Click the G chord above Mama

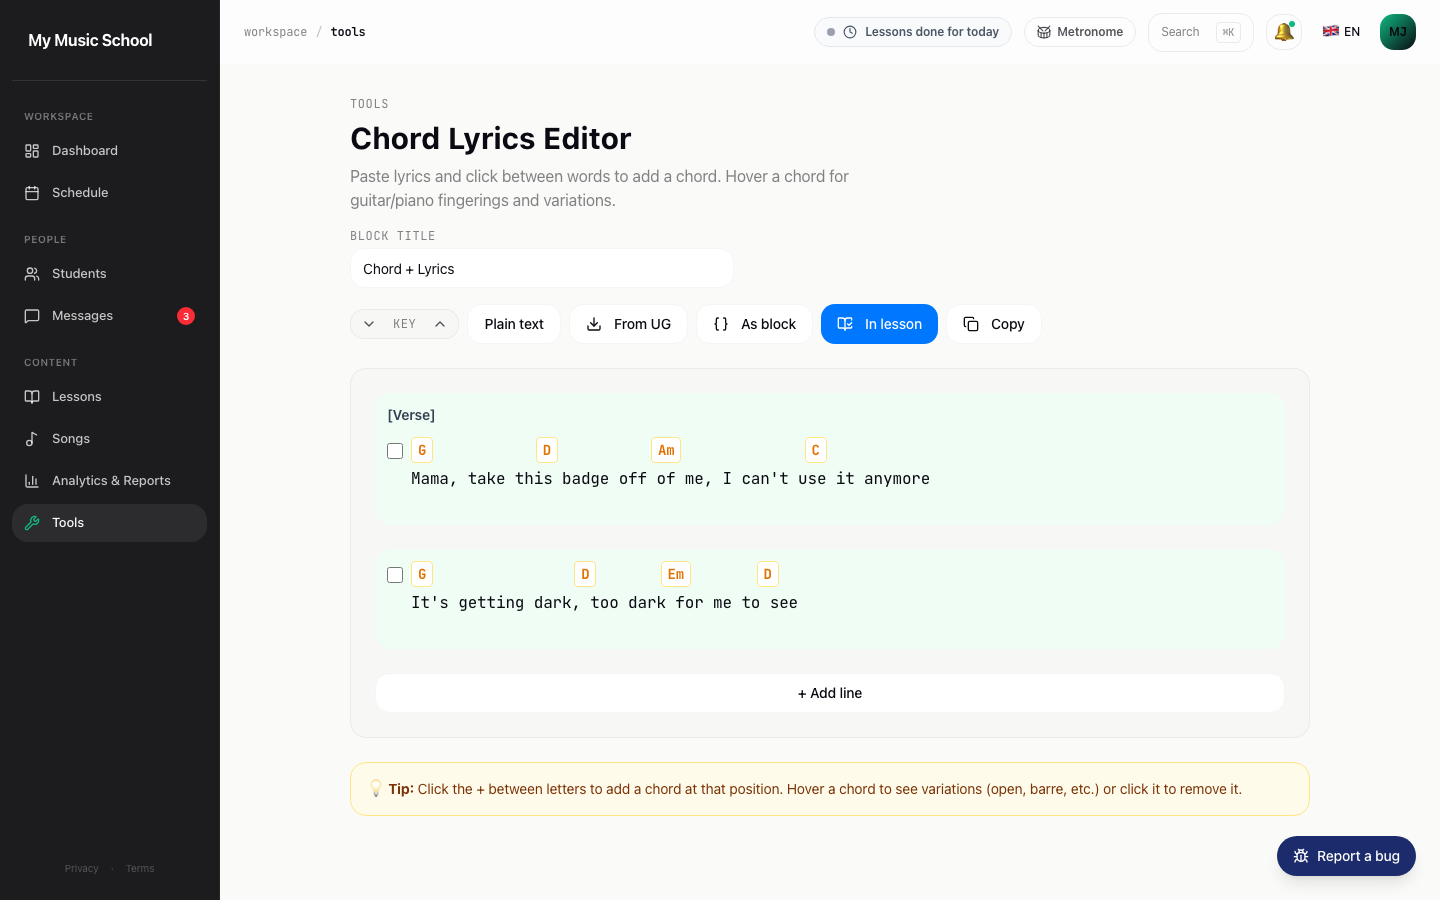pyautogui.click(x=422, y=450)
